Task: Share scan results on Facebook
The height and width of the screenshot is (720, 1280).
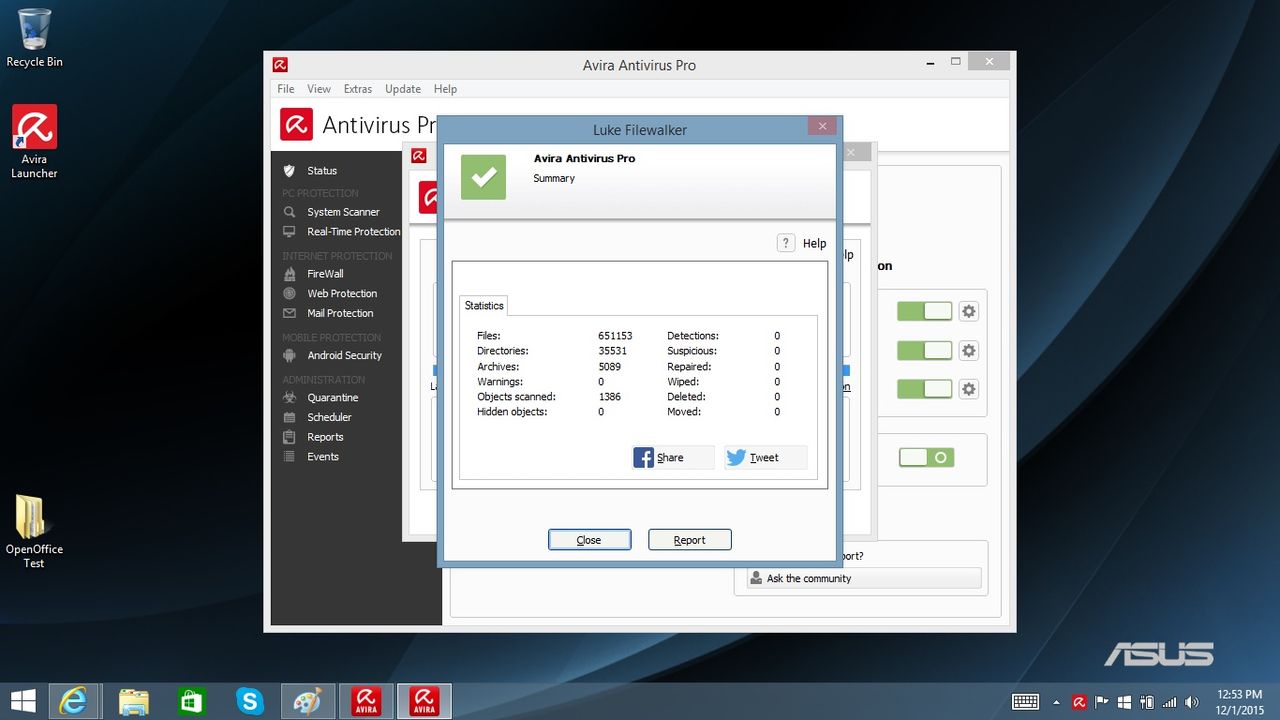Action: pos(674,457)
